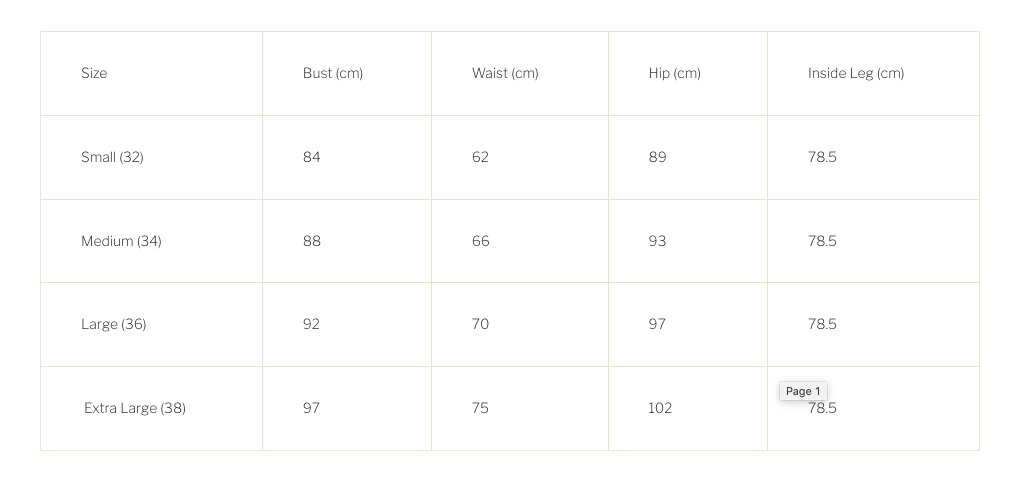Click the Size column header cell
The width and height of the screenshot is (1016, 479).
coord(94,73)
